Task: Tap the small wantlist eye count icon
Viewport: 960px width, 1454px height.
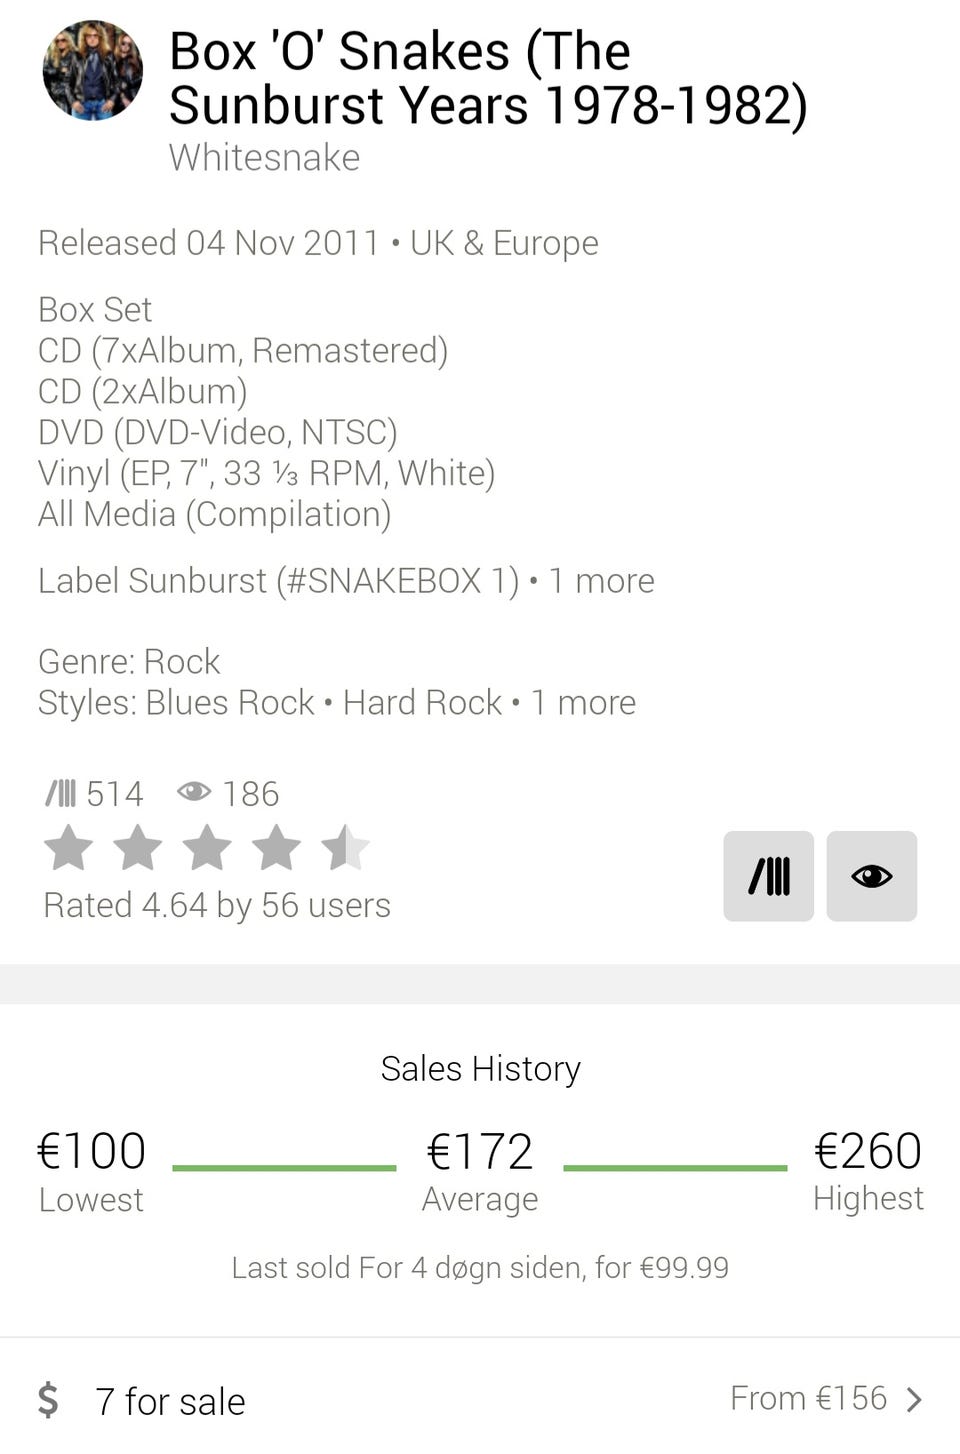Action: click(x=193, y=793)
